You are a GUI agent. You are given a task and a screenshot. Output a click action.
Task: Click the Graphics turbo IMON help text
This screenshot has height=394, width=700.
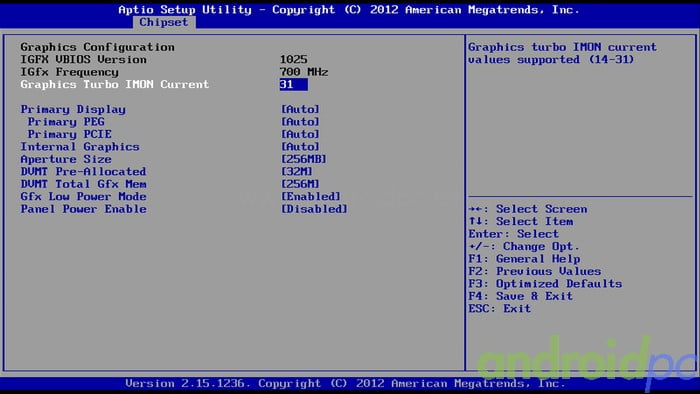tap(562, 54)
